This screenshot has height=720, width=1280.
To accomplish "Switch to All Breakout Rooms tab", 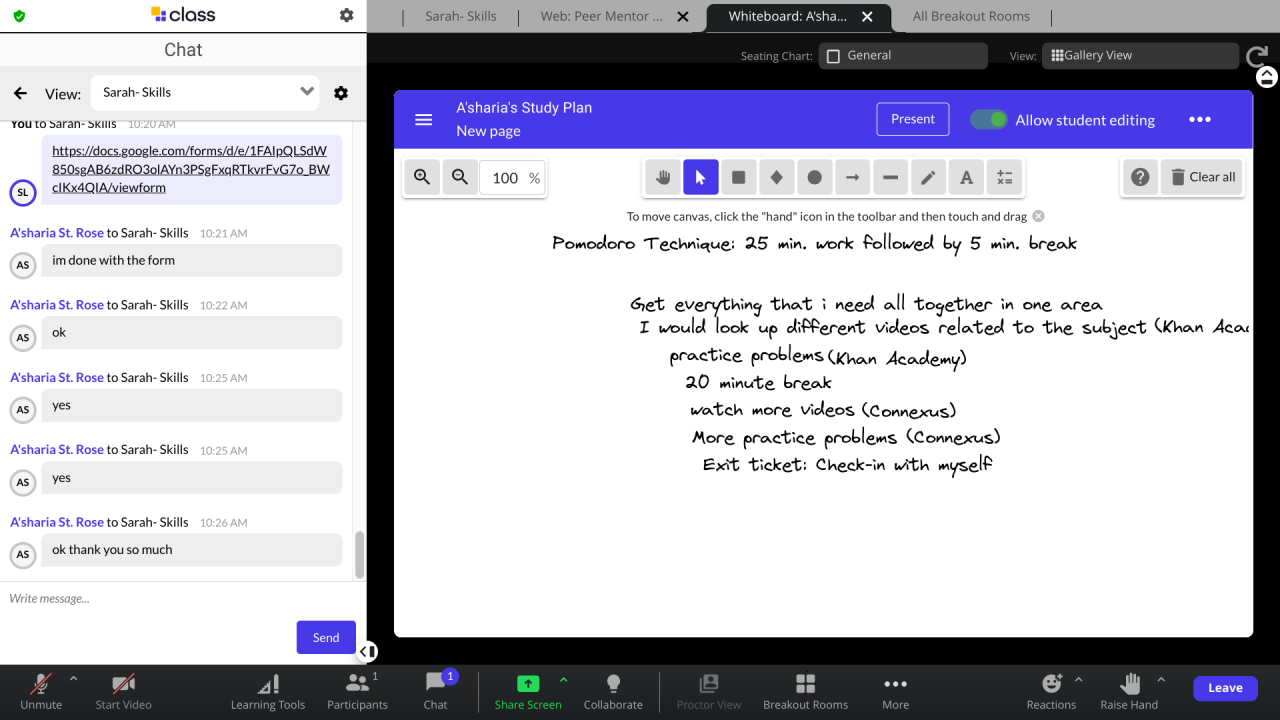I will pos(970,17).
